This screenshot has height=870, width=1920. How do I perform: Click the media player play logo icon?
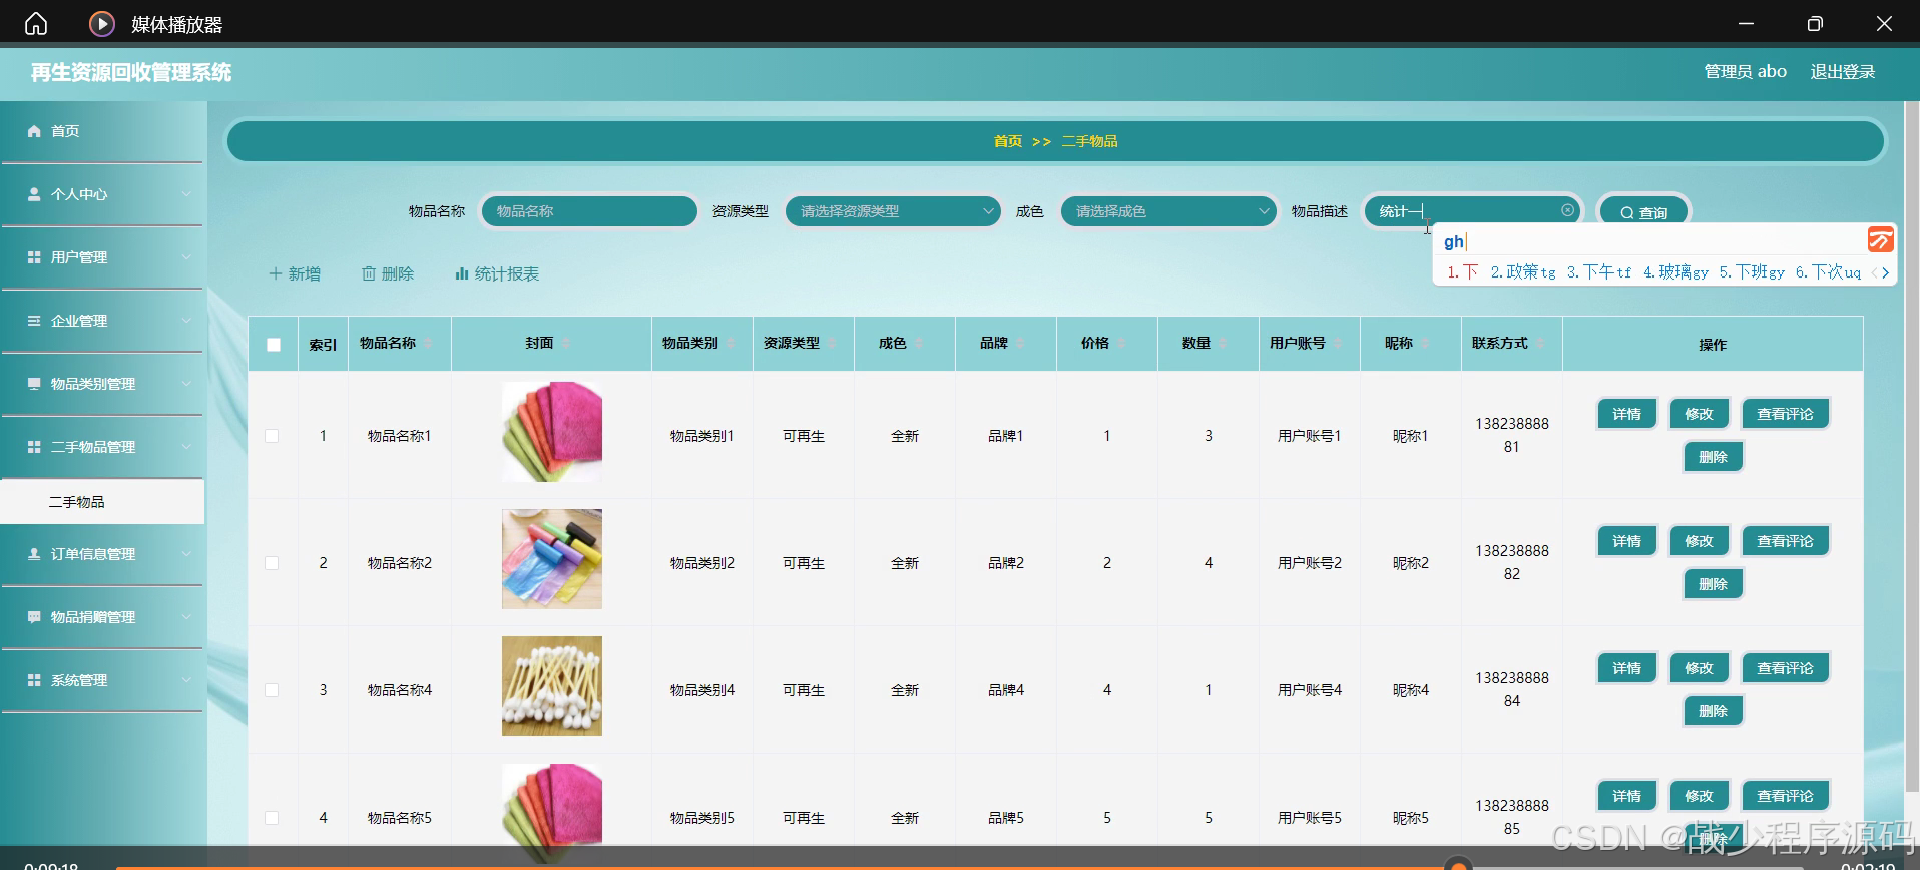click(102, 23)
